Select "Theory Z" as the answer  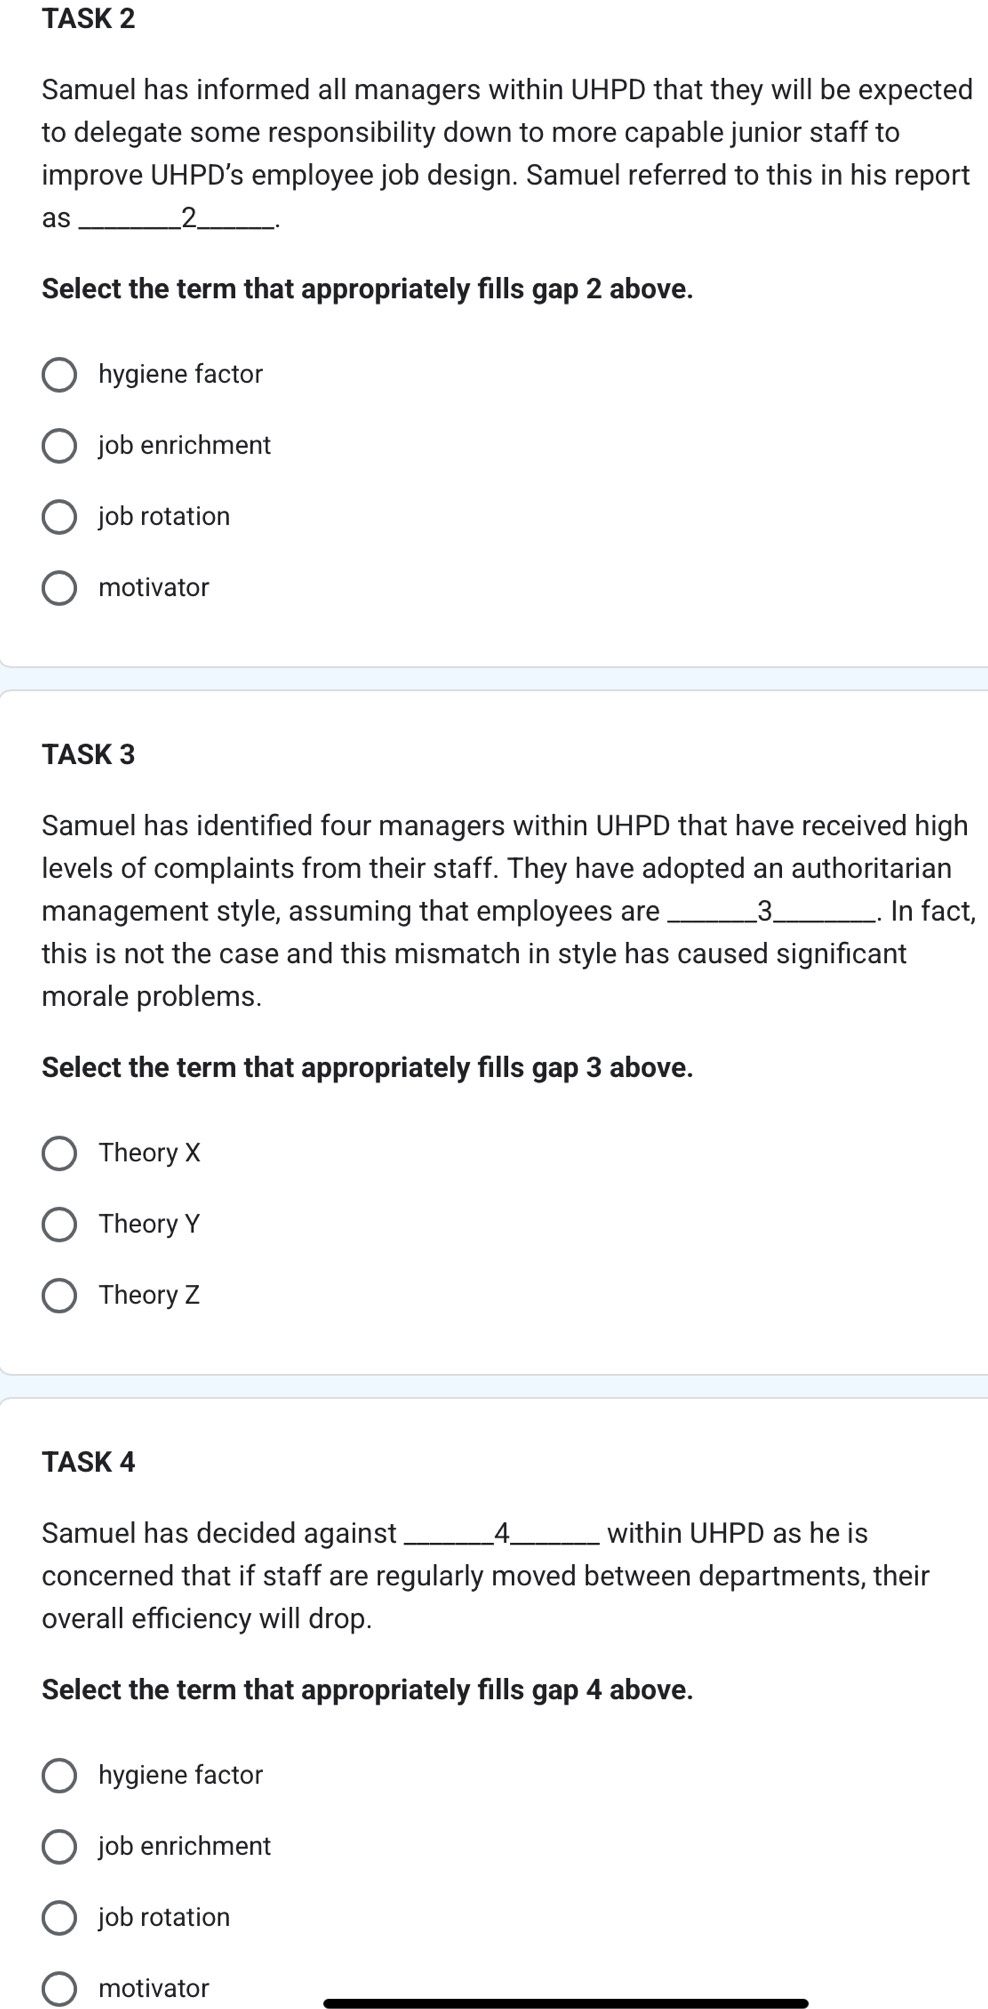pos(60,1295)
